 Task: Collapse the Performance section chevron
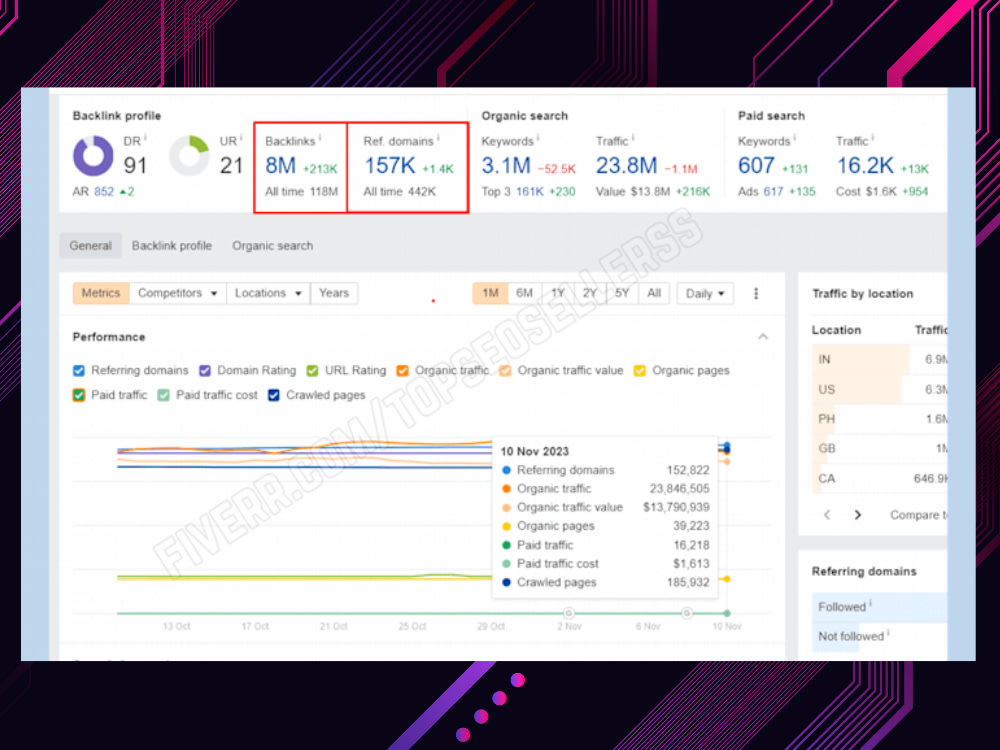(x=763, y=337)
